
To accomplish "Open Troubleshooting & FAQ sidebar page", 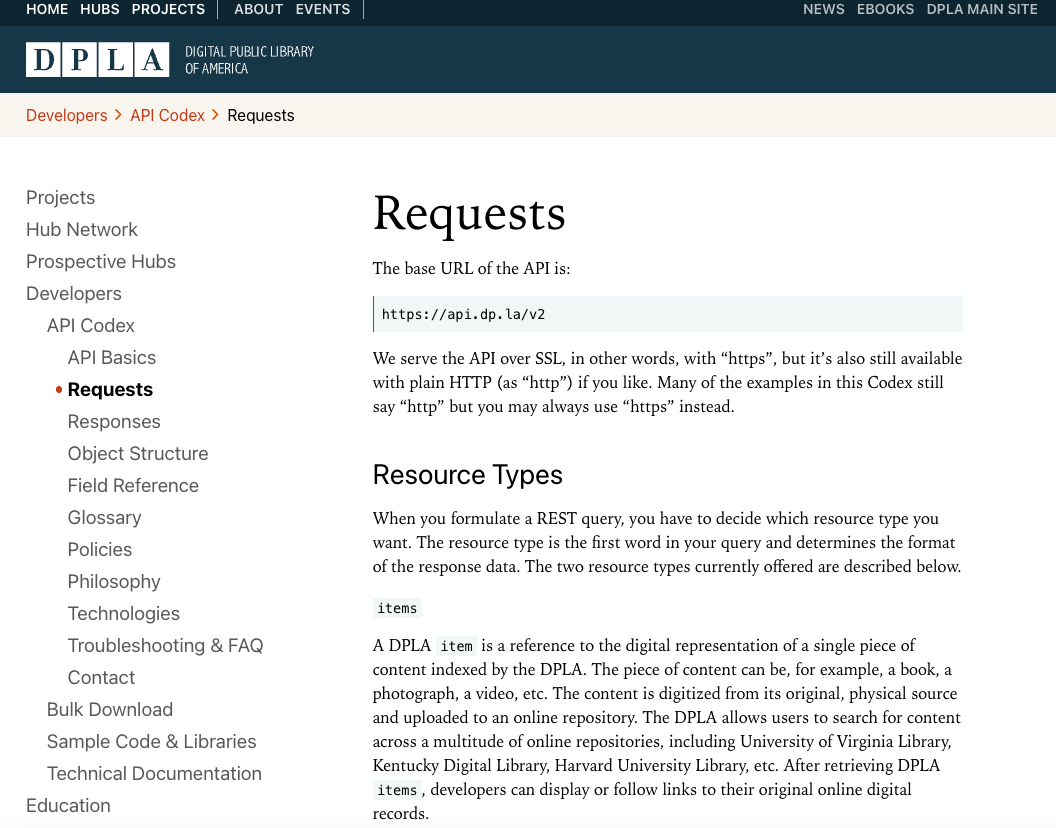I will 166,645.
